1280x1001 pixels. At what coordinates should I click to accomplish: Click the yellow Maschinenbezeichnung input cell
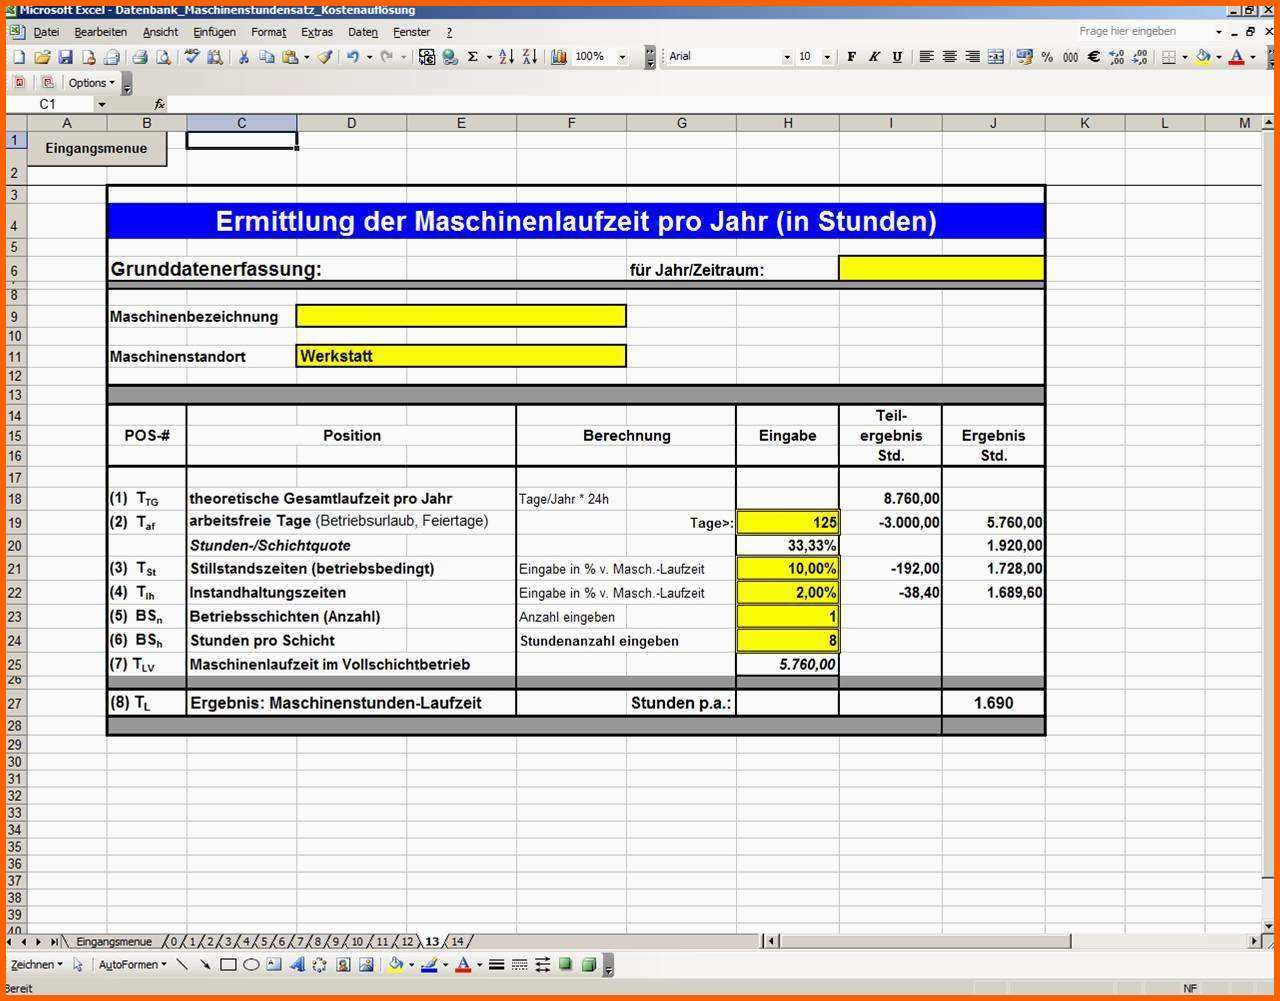(461, 316)
